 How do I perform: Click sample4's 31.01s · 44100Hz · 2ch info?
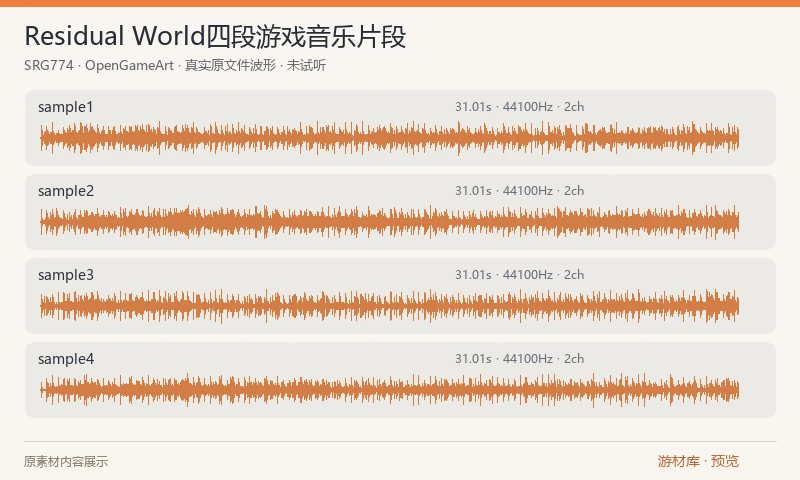point(519,359)
